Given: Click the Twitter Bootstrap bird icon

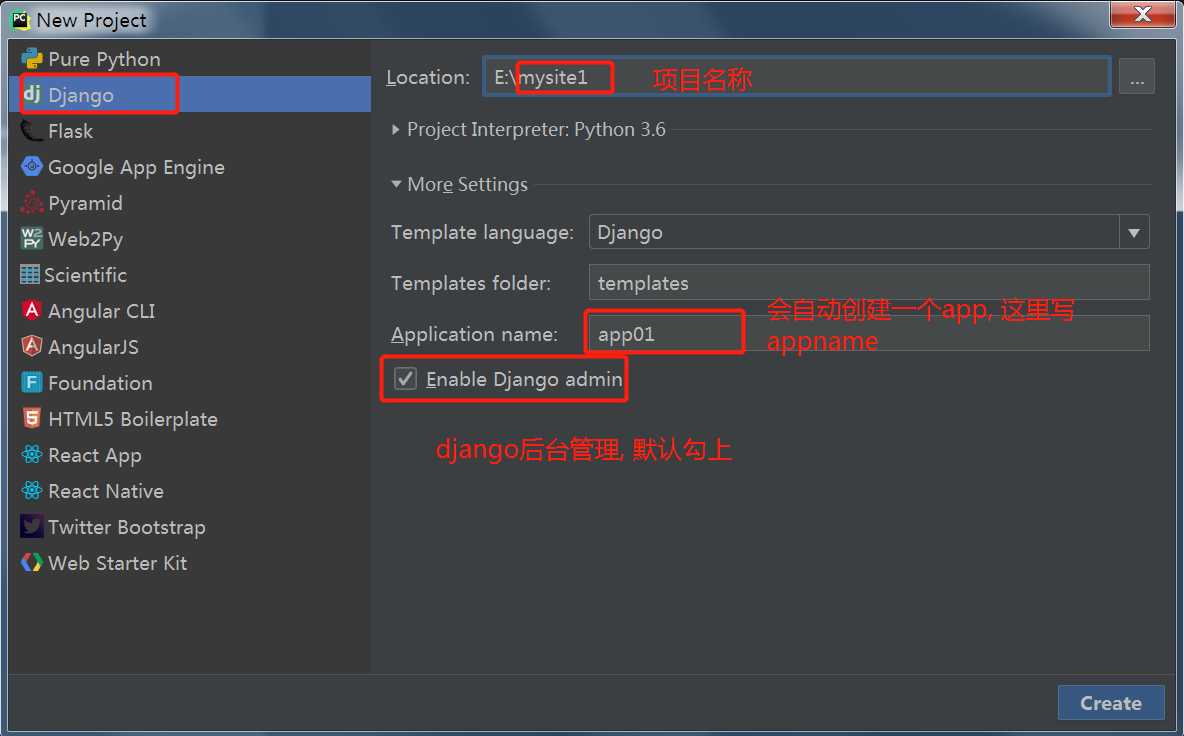Looking at the screenshot, I should (x=32, y=526).
